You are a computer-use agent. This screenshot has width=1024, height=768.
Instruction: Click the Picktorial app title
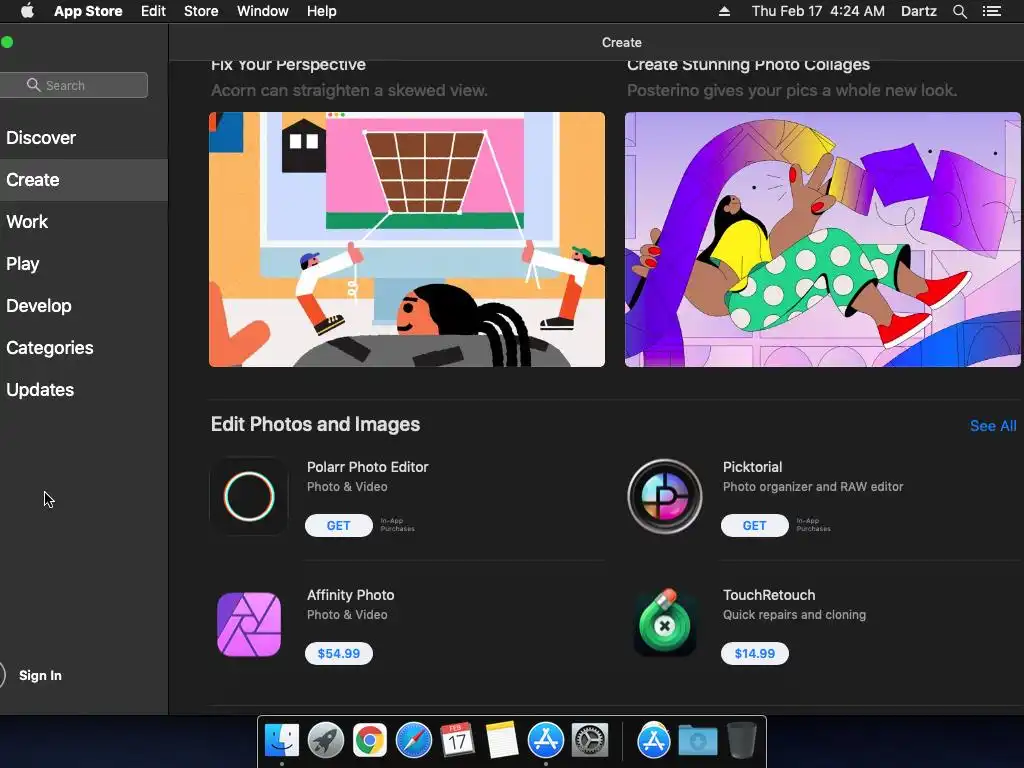coord(752,467)
